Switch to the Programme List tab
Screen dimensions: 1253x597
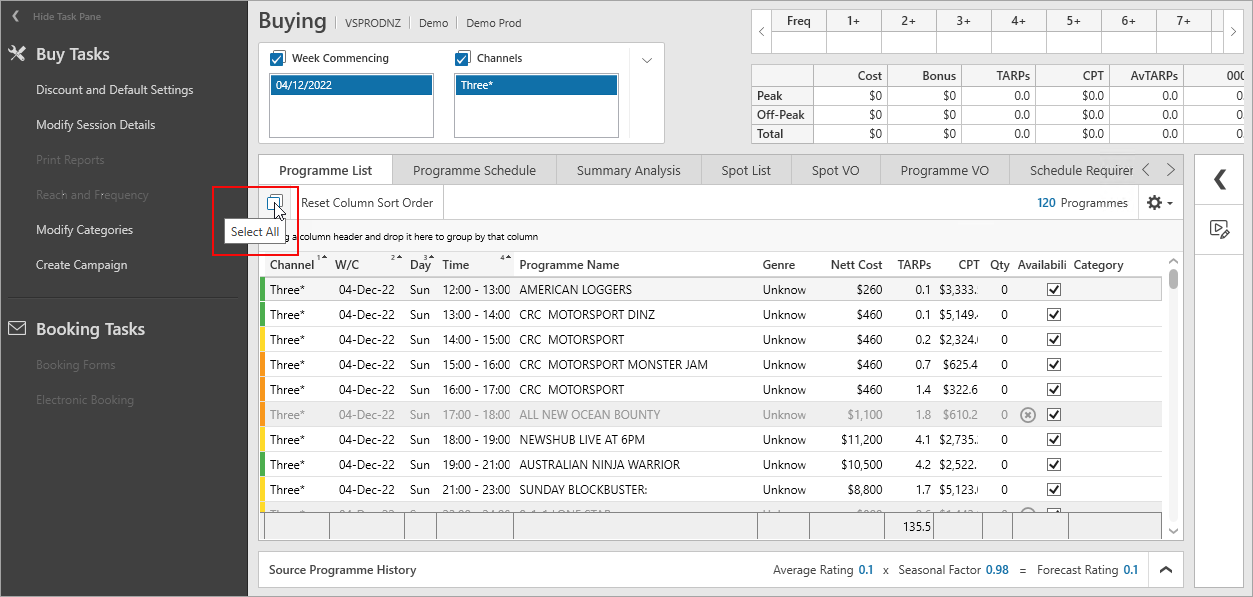[x=326, y=170]
